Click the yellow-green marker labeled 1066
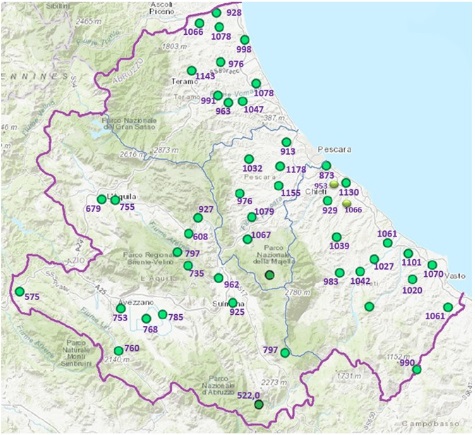 click(x=347, y=203)
